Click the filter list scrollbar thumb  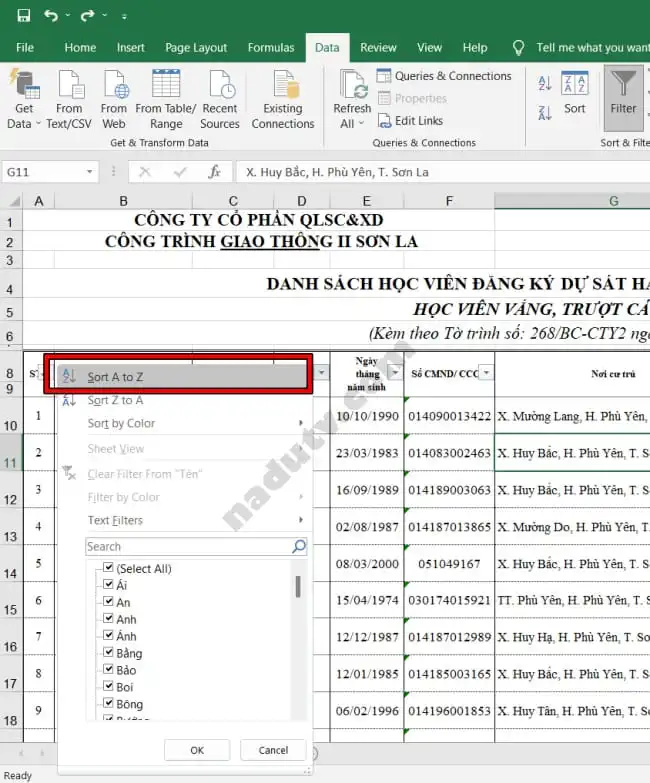point(298,587)
